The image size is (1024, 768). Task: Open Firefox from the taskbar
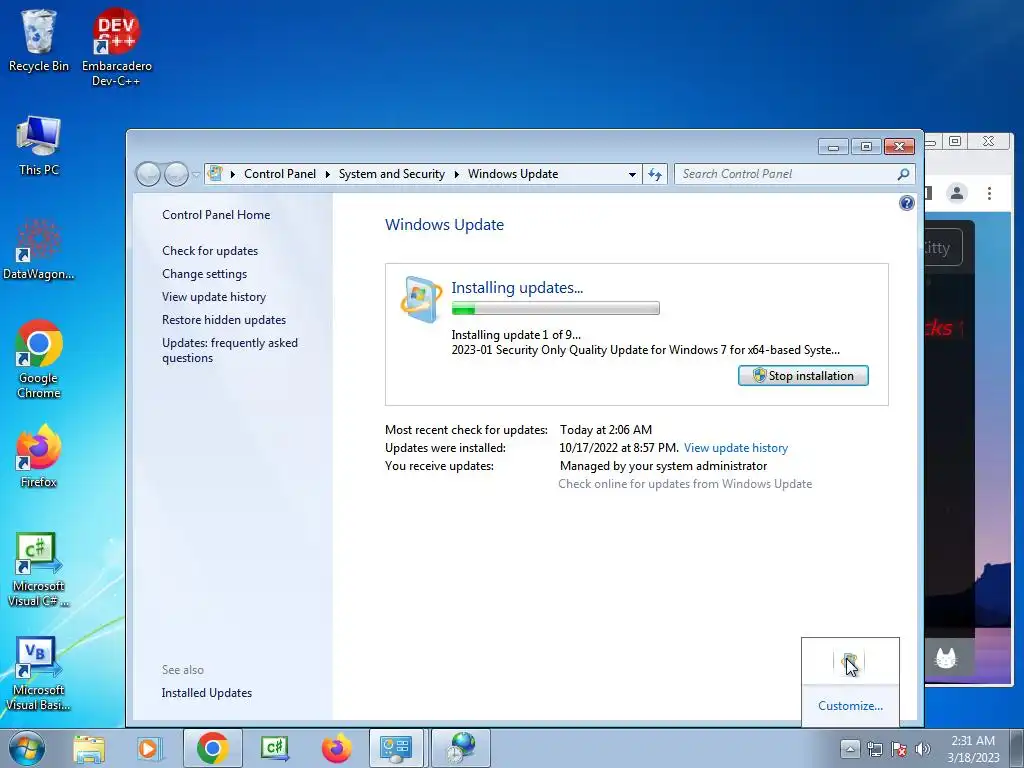337,748
